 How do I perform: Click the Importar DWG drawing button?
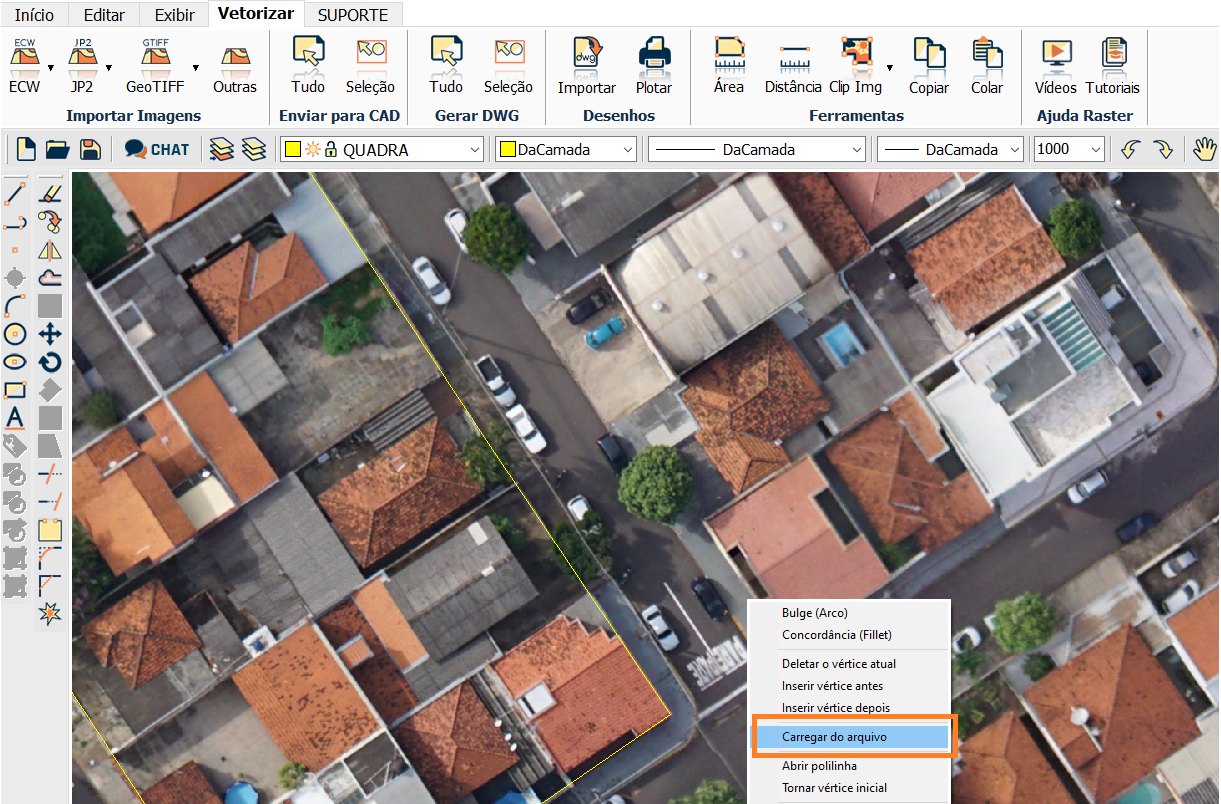click(x=586, y=66)
